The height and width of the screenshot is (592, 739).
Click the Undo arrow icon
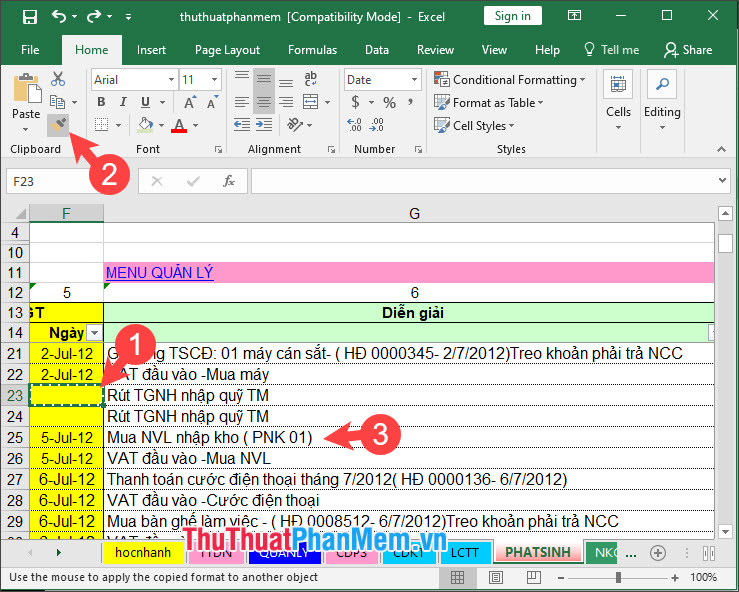point(59,16)
